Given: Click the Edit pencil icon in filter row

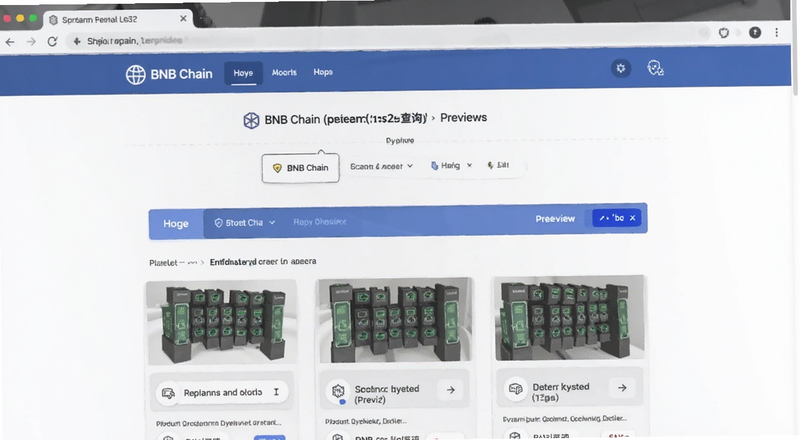Looking at the screenshot, I should (x=490, y=165).
